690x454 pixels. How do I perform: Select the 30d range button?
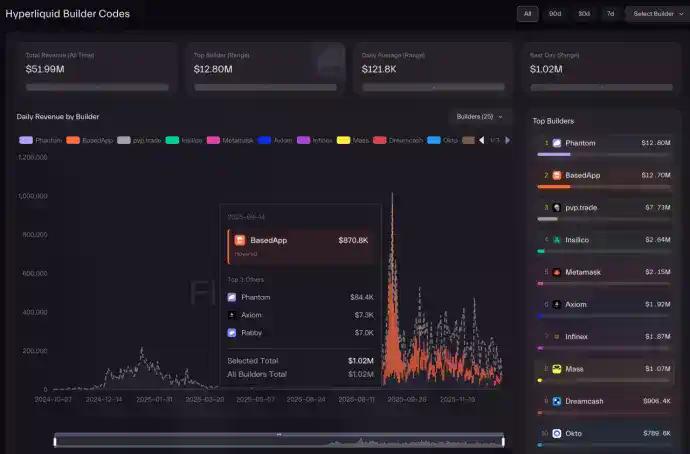(583, 14)
